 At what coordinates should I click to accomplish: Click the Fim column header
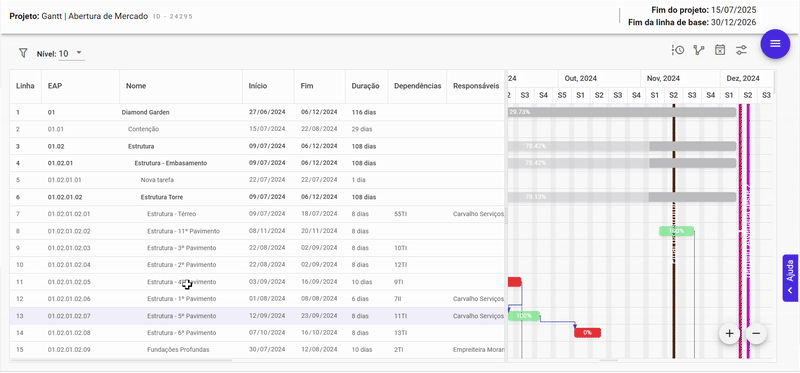(320, 86)
